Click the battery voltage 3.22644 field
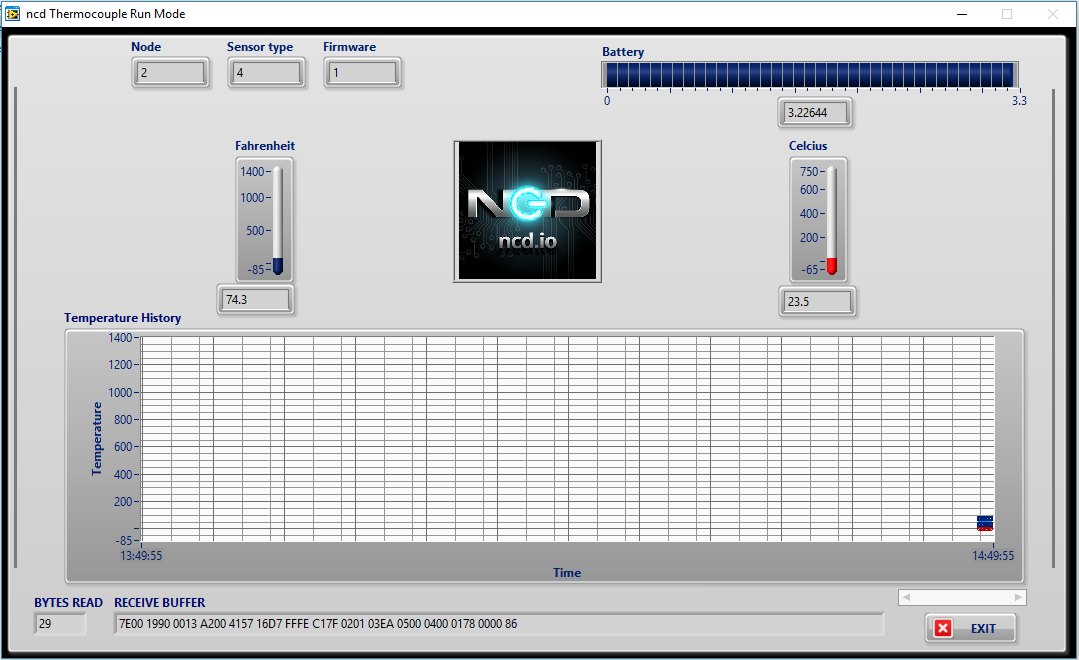1079x660 pixels. [x=815, y=113]
